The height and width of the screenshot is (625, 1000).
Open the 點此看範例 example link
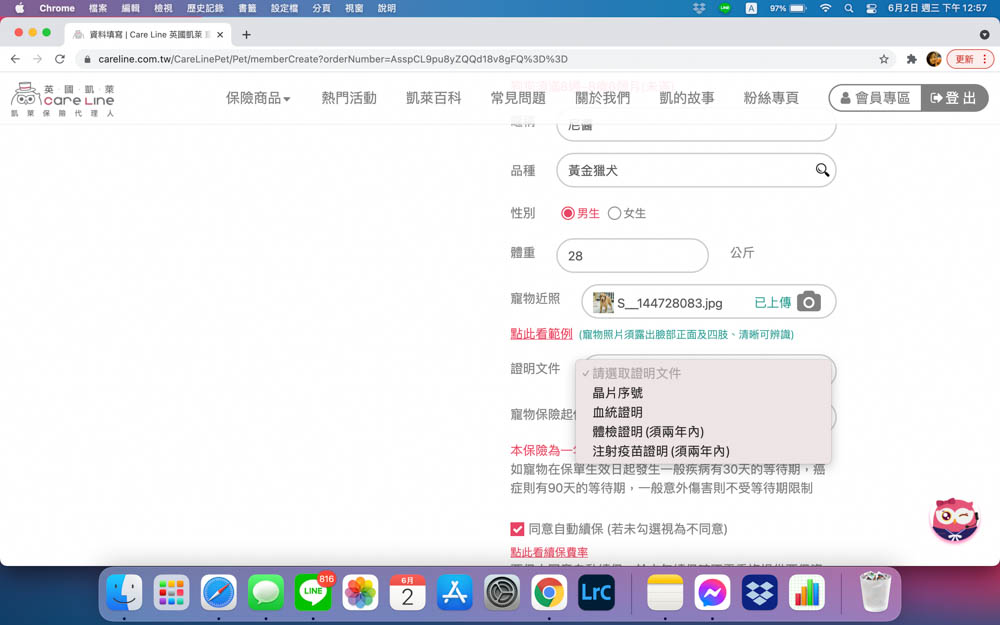(541, 332)
